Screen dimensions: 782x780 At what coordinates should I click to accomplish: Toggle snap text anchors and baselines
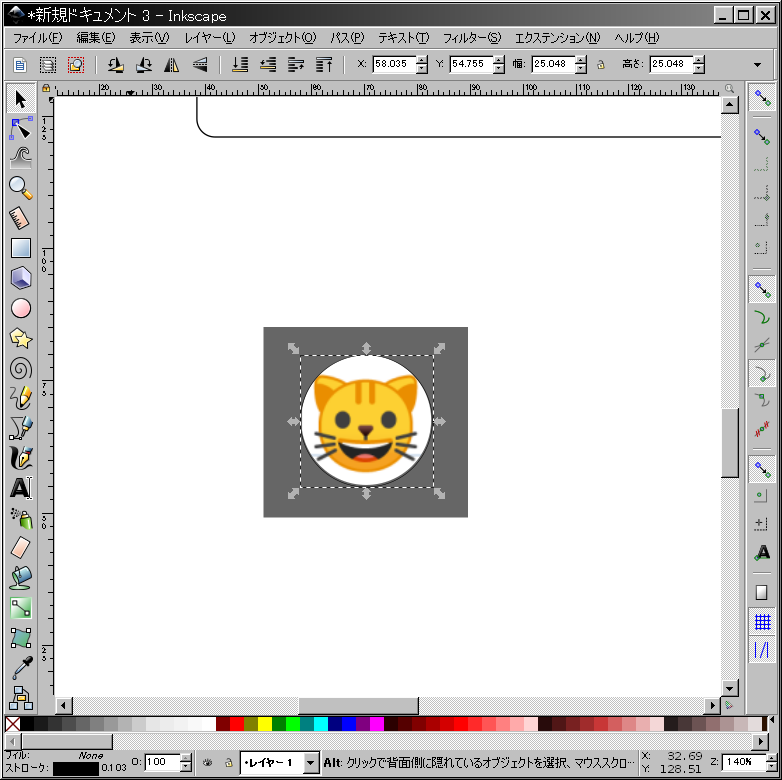[x=762, y=553]
